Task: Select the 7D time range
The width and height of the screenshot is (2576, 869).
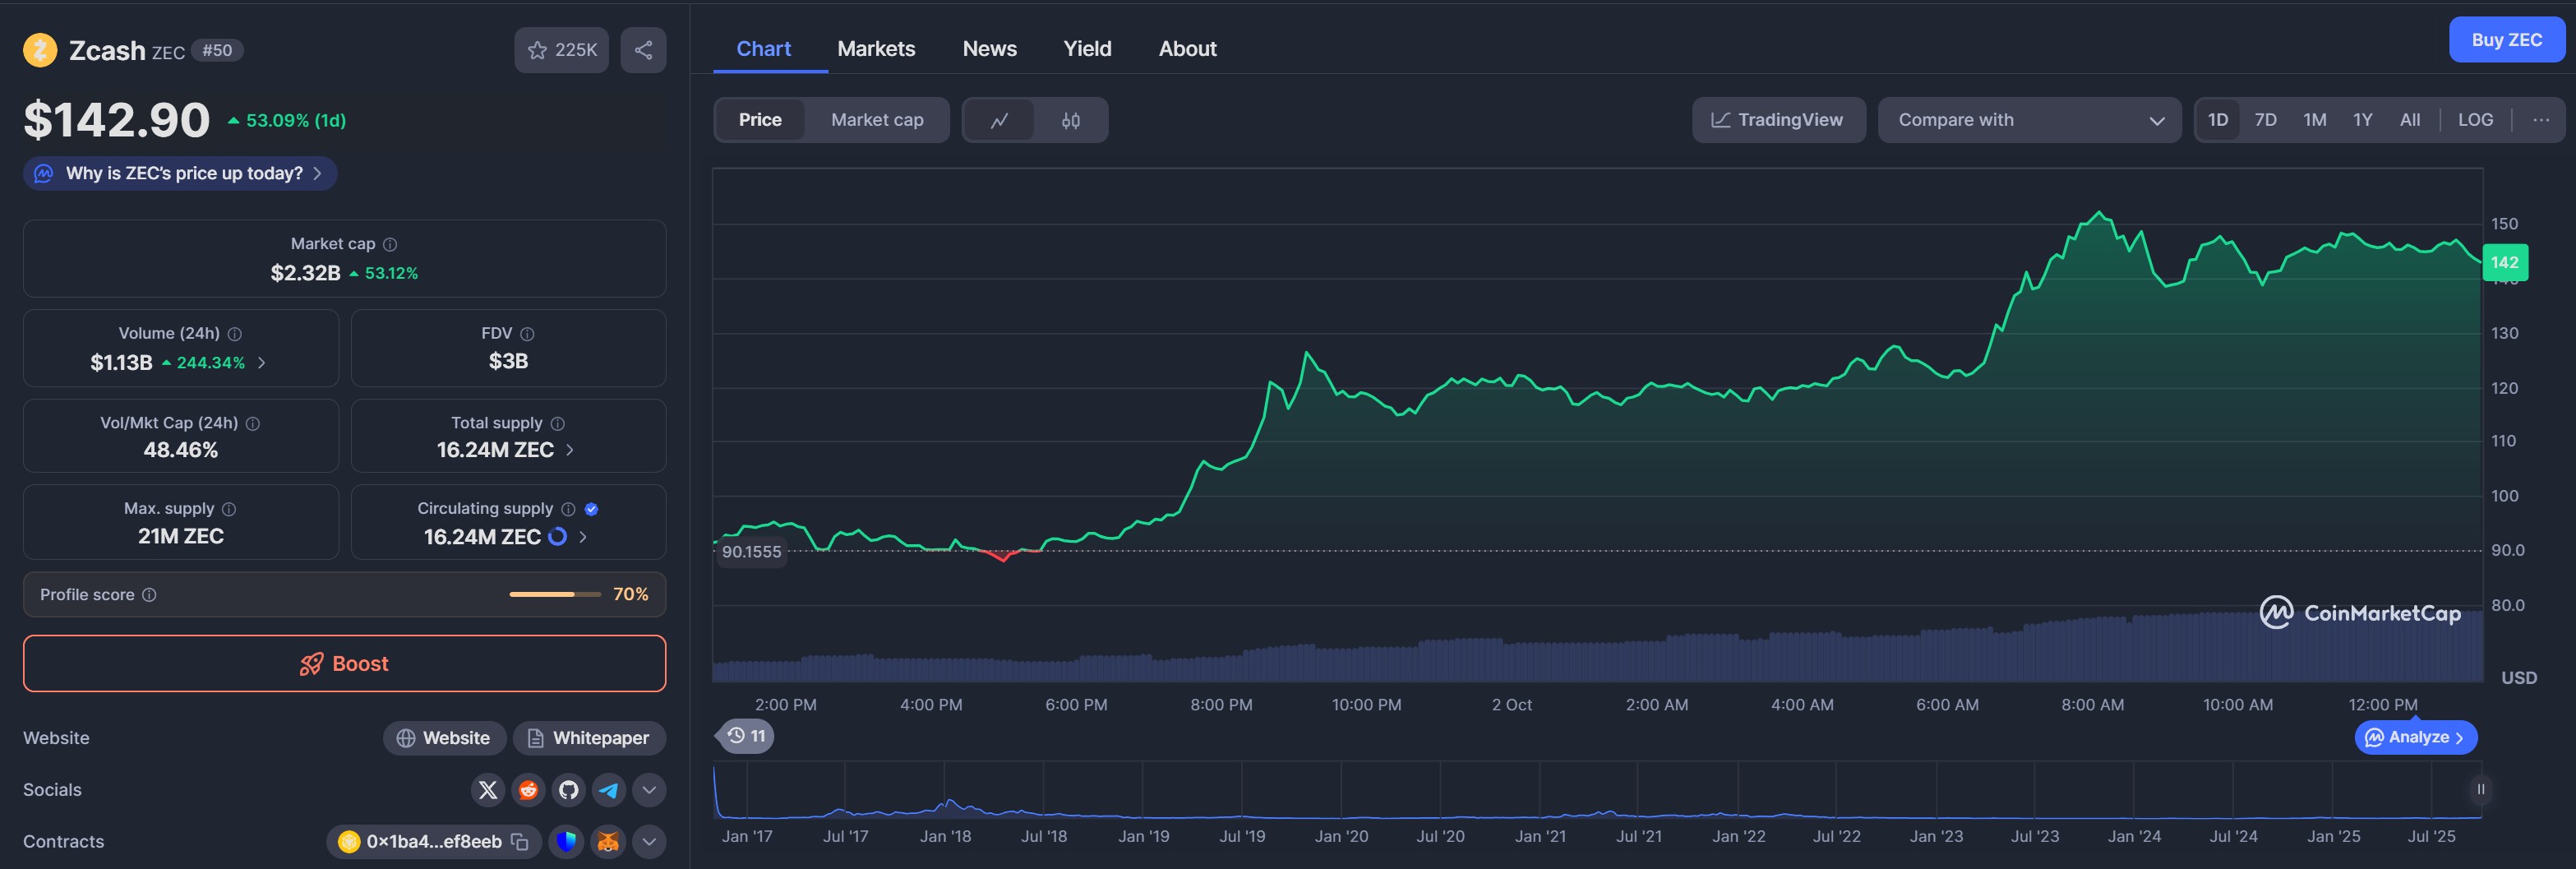Action: point(2265,120)
